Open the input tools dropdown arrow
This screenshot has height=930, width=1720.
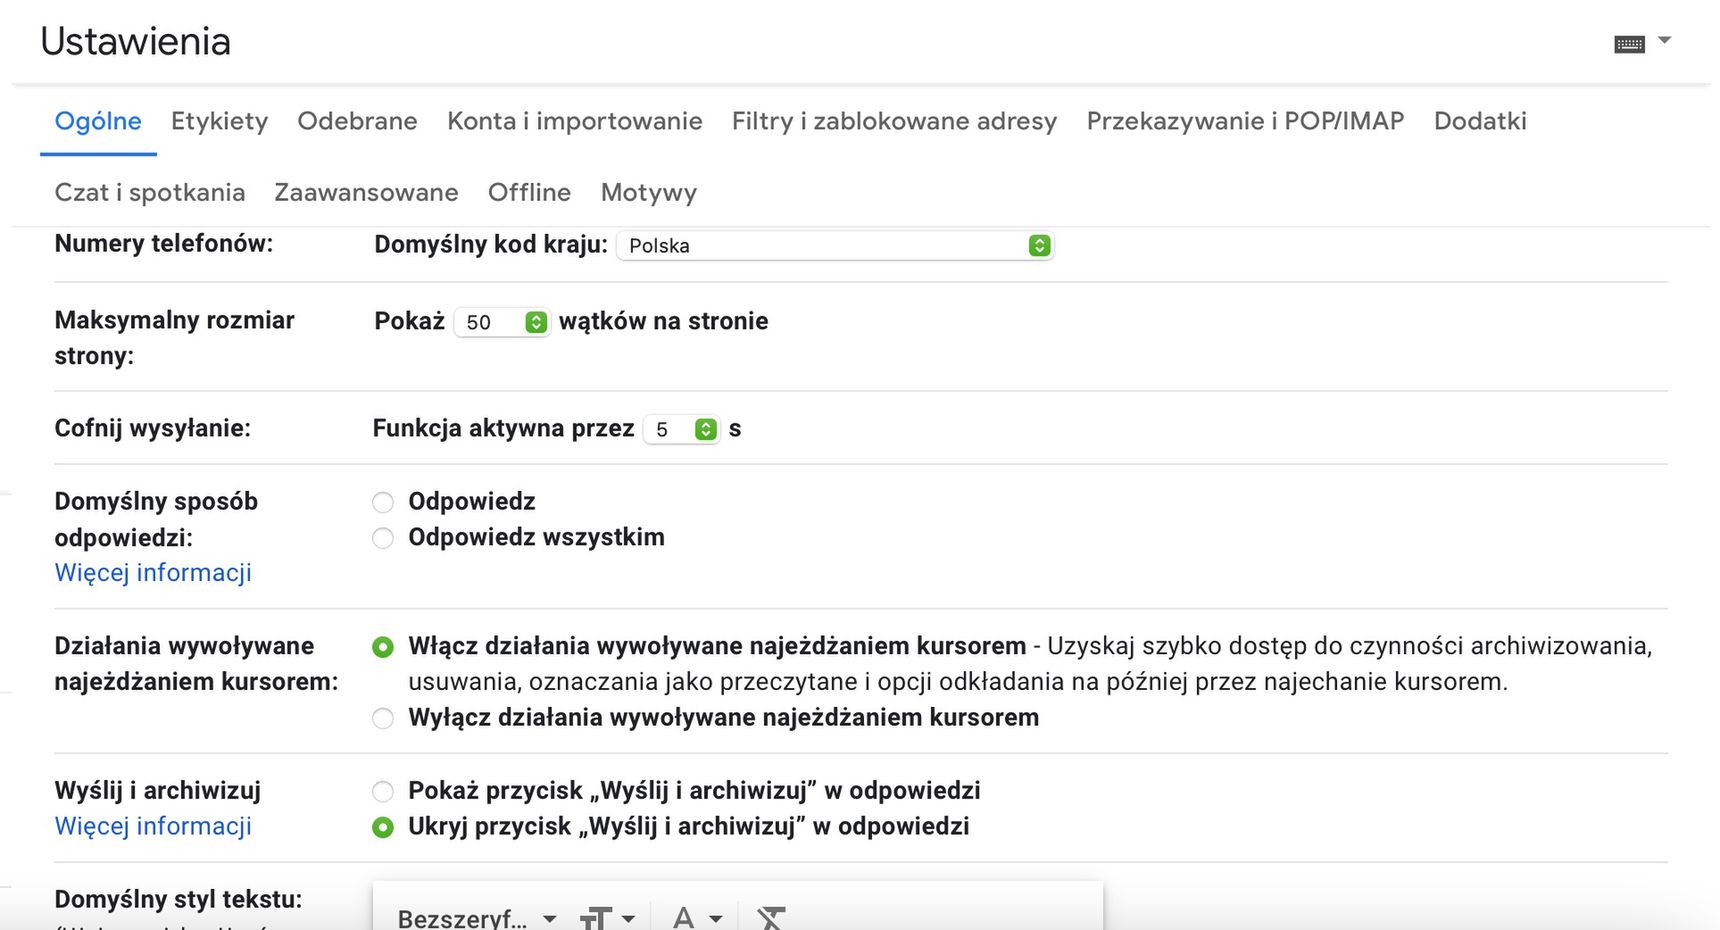1665,40
